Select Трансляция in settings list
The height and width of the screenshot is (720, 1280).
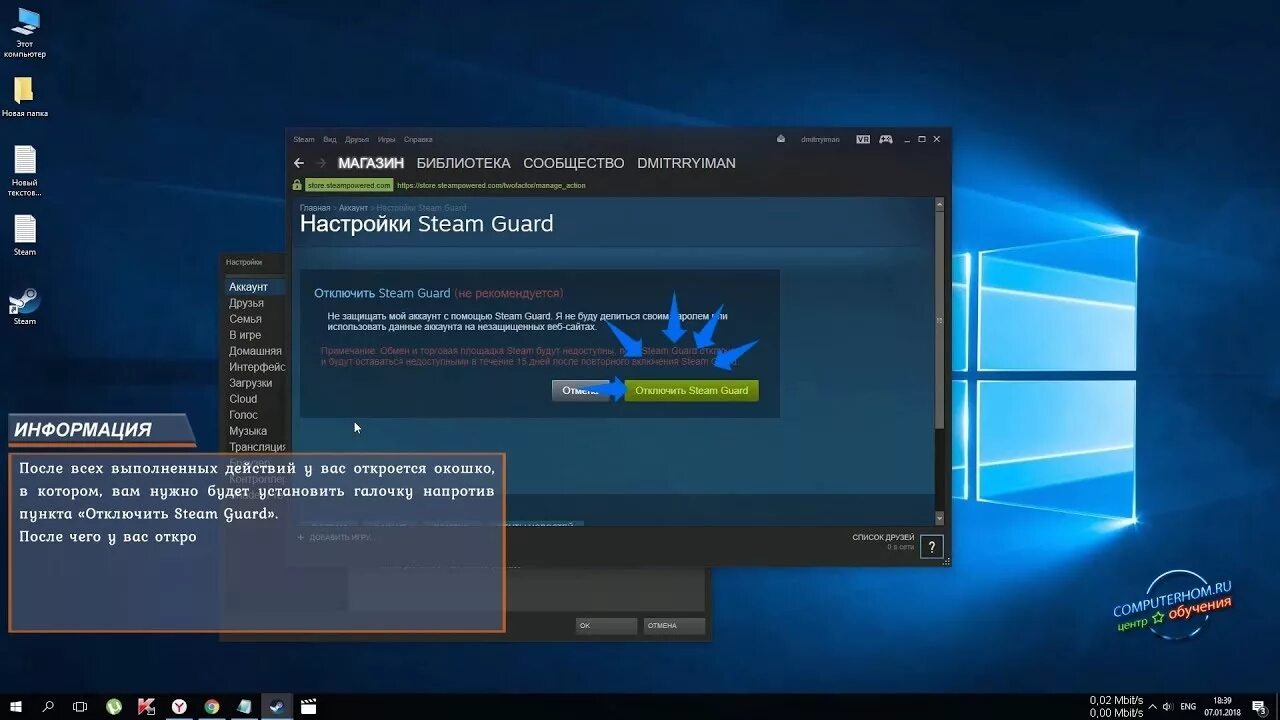coord(255,447)
